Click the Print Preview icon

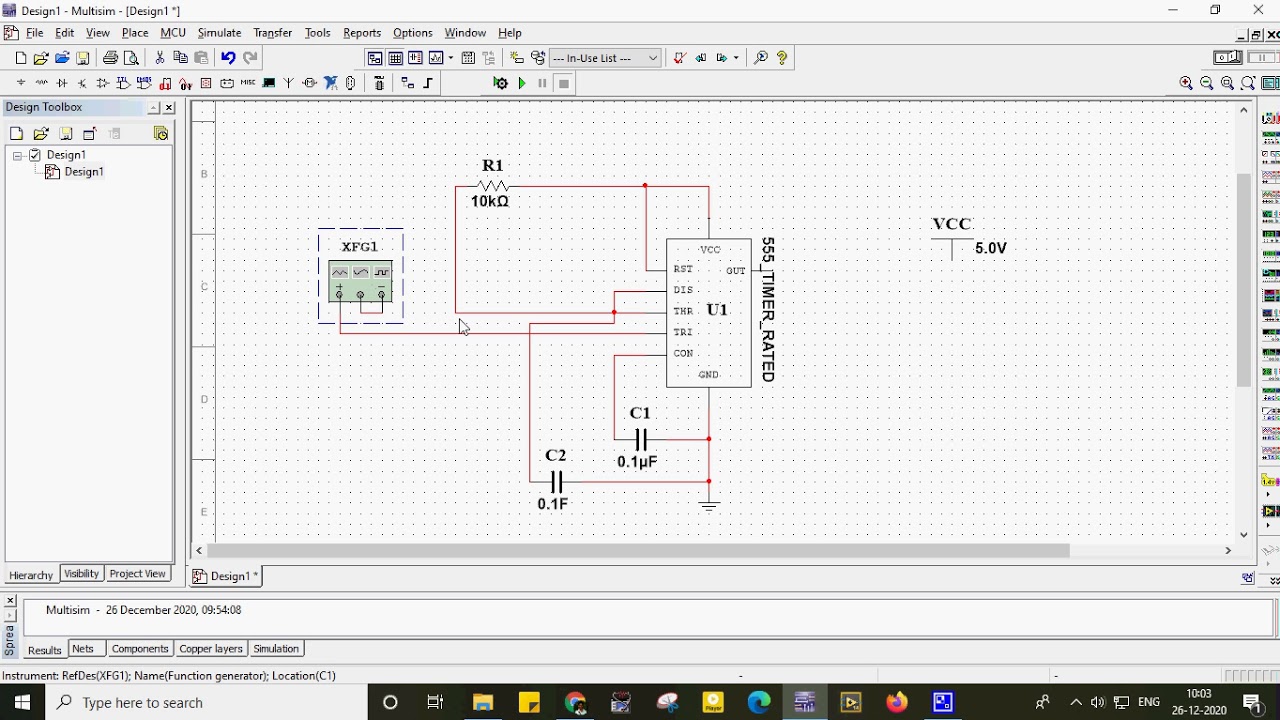point(131,58)
